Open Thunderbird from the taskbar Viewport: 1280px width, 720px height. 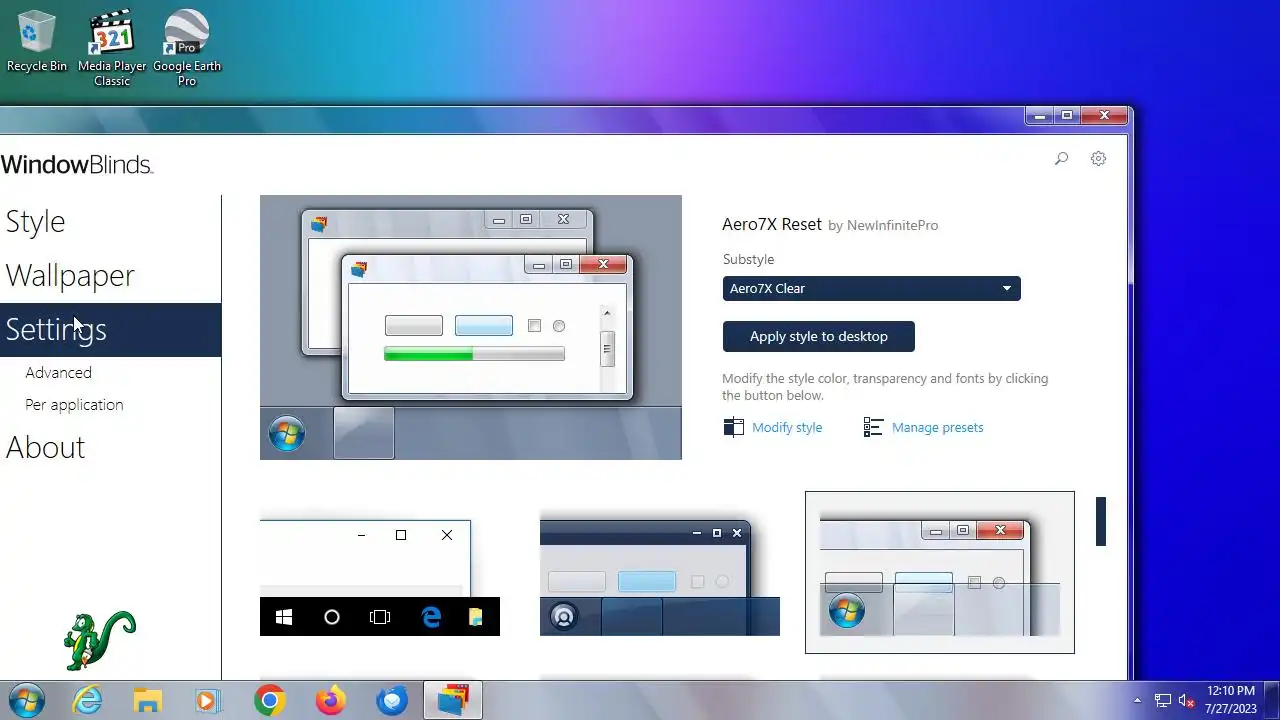pyautogui.click(x=391, y=701)
